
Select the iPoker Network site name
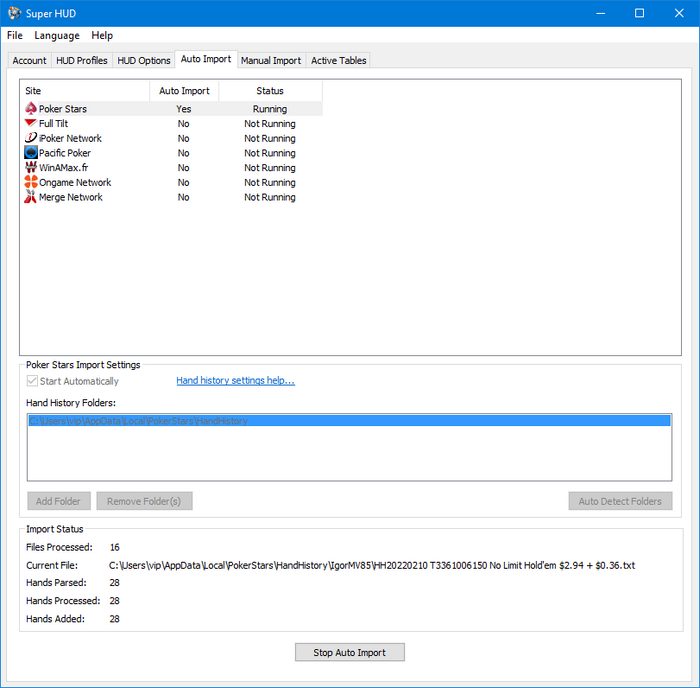(70, 138)
